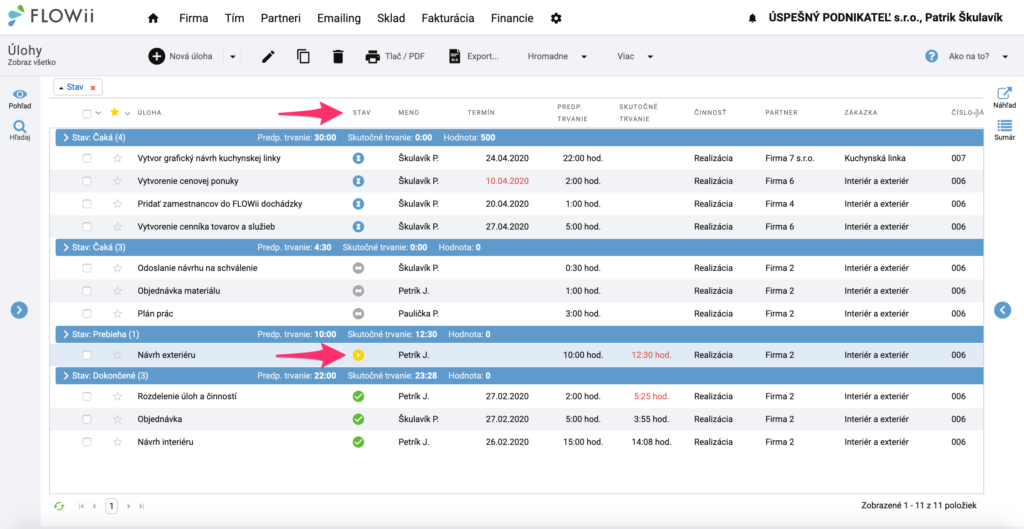Open the Viac dropdown
This screenshot has height=529, width=1024.
pyautogui.click(x=635, y=57)
